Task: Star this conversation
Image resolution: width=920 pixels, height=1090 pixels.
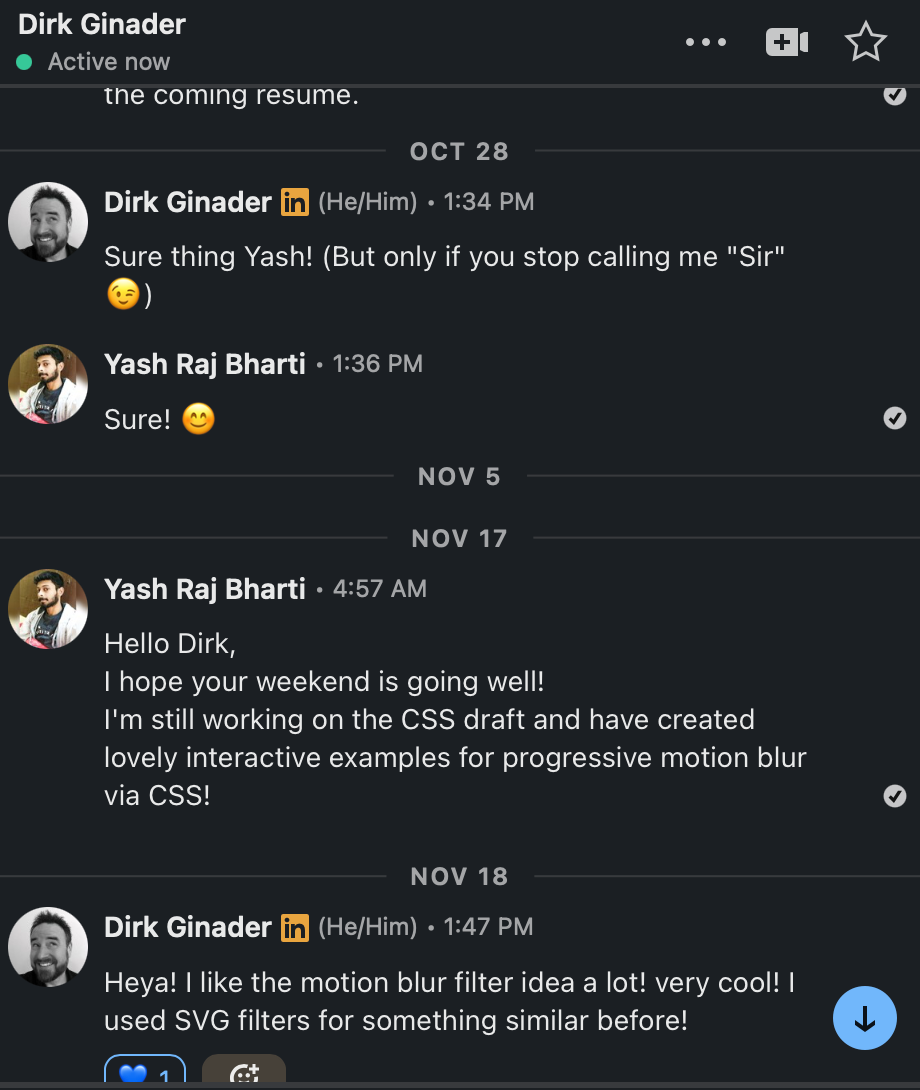Action: (866, 42)
